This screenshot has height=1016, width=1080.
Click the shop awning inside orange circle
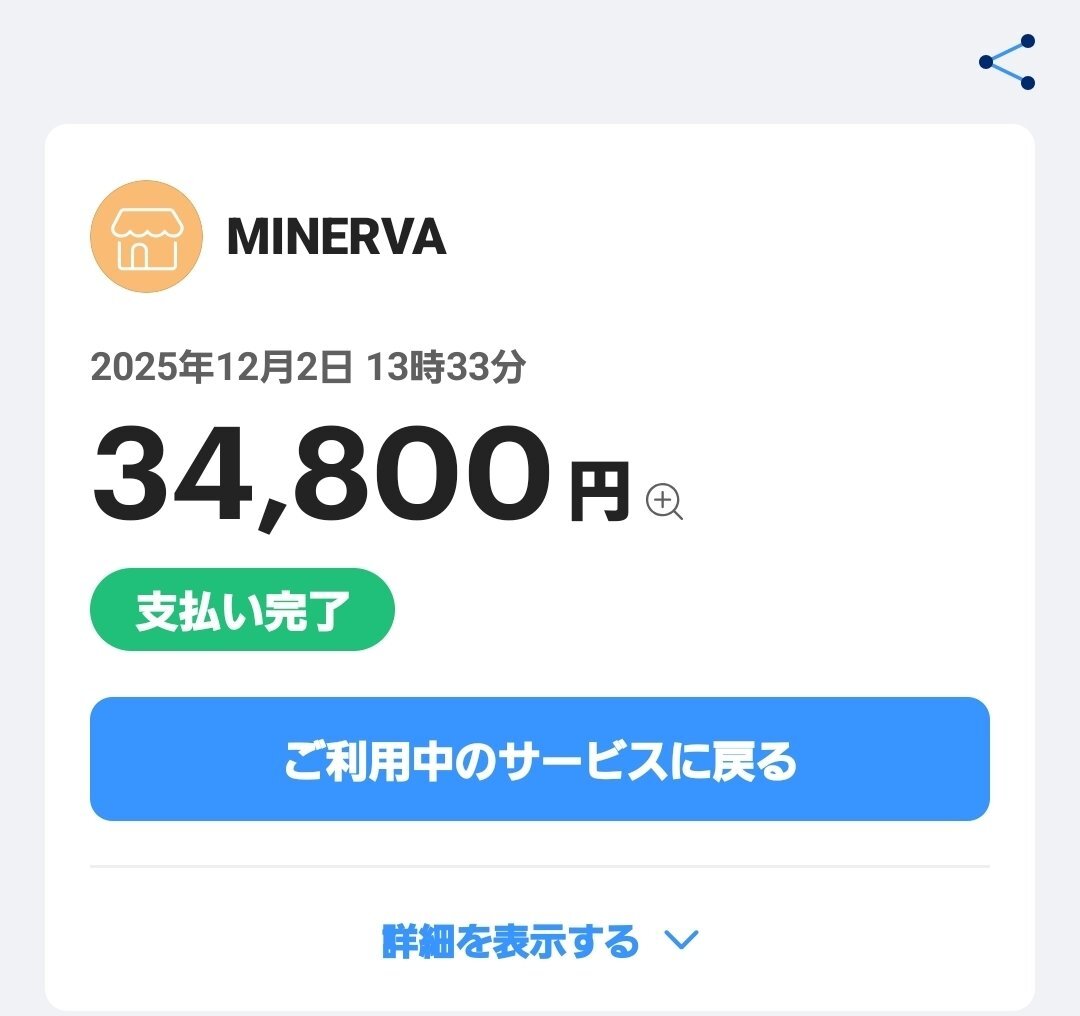(x=147, y=223)
